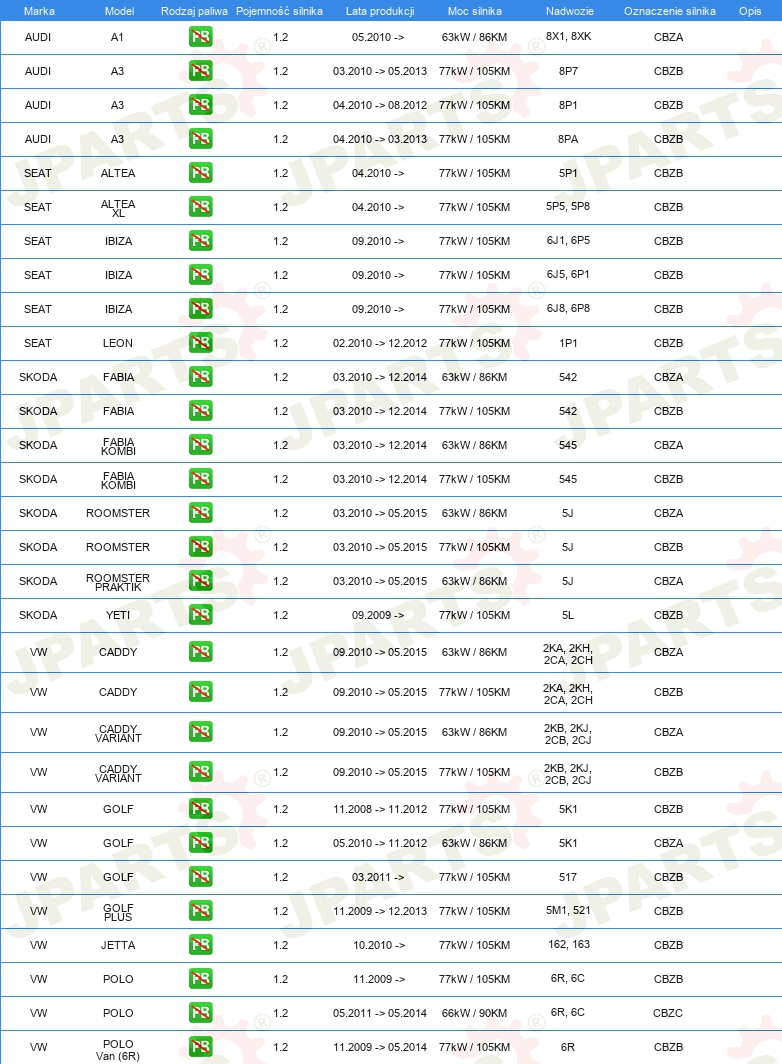The height and width of the screenshot is (1064, 782).
Task: Click the fuel icon in the FABIA KOMBI CBZB row
Action: pos(200,478)
